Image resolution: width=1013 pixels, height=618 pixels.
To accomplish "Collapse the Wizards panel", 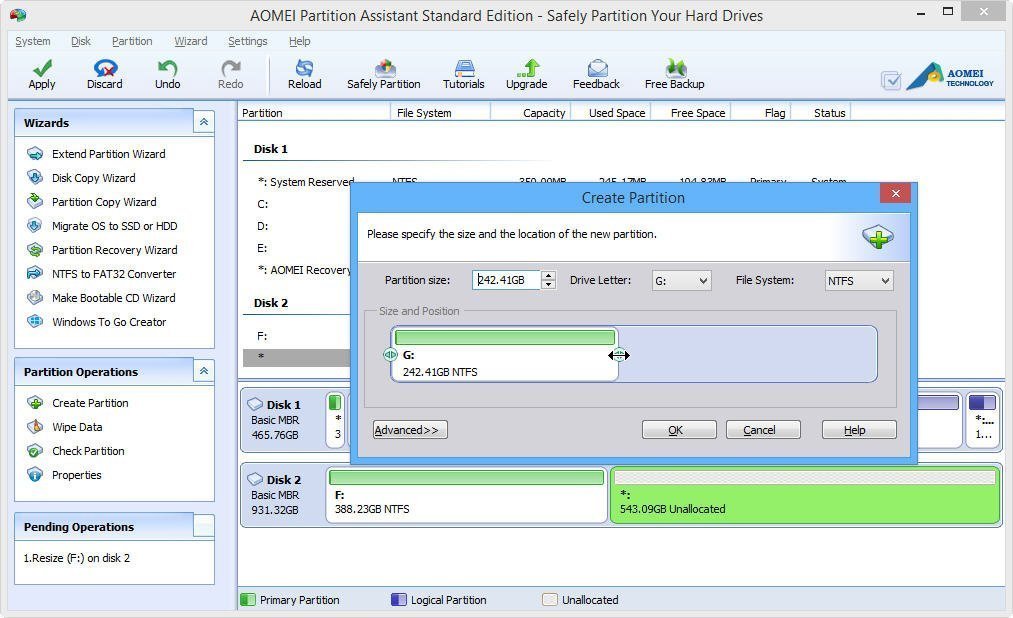I will 204,122.
